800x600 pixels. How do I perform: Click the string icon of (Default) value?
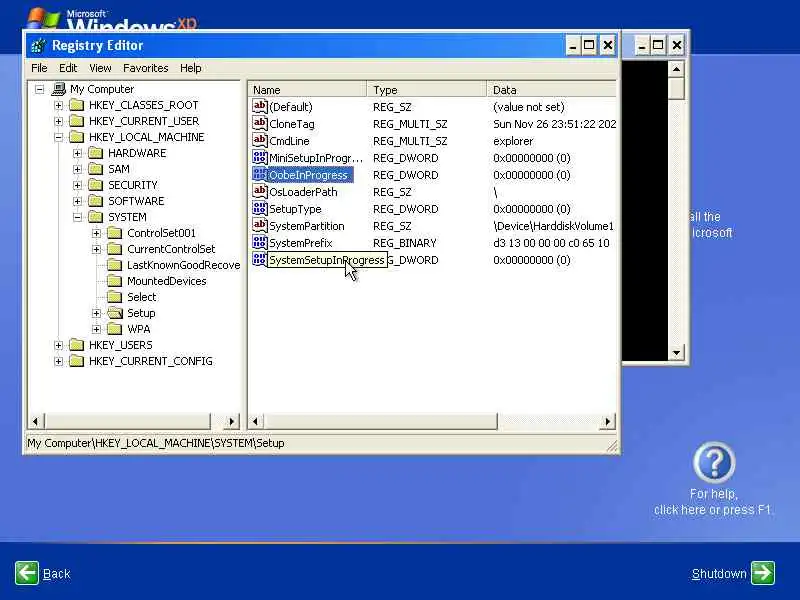pos(260,106)
